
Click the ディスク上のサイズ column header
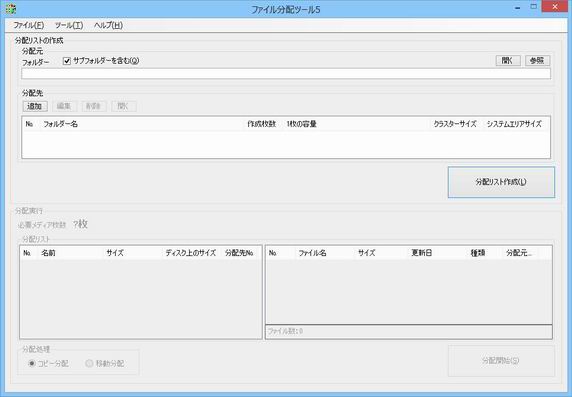(x=191, y=253)
